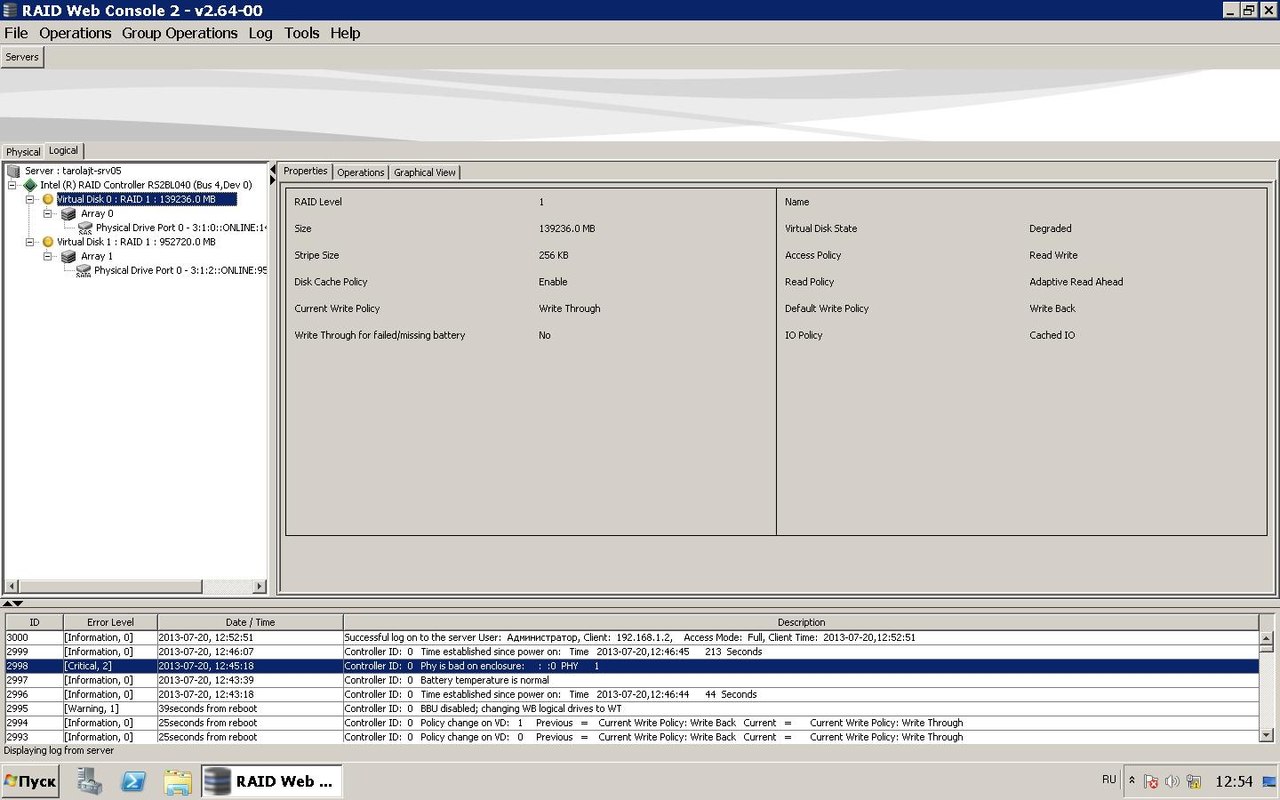Click the log list scroll up arrow
Viewport: 1280px width, 800px height.
1267,638
